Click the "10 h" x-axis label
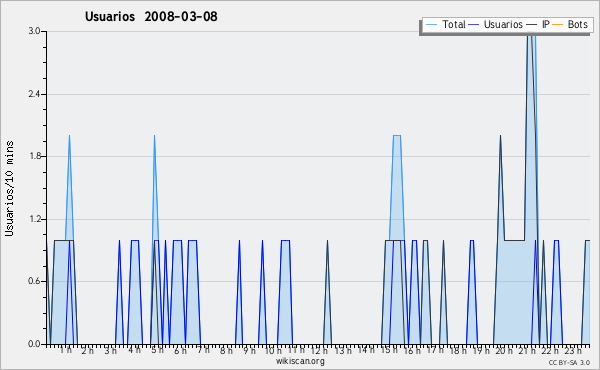This screenshot has height=370, width=600. coord(273,350)
